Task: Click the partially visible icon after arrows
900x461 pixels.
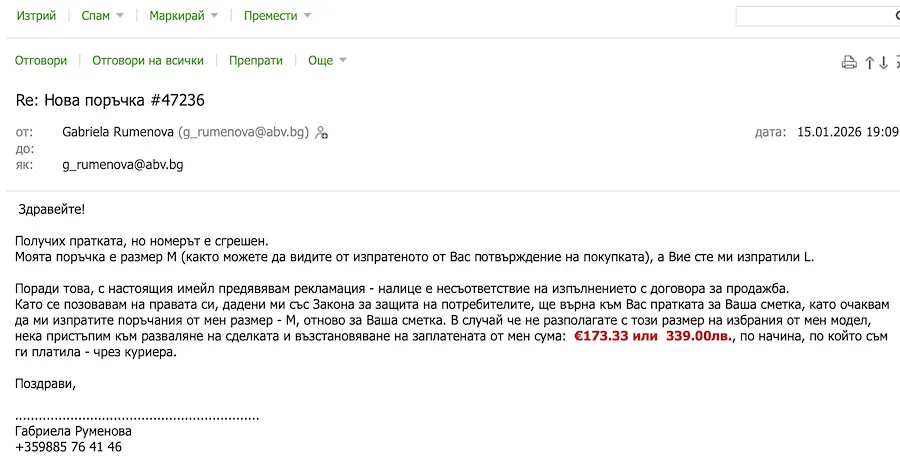Action: tap(897, 62)
